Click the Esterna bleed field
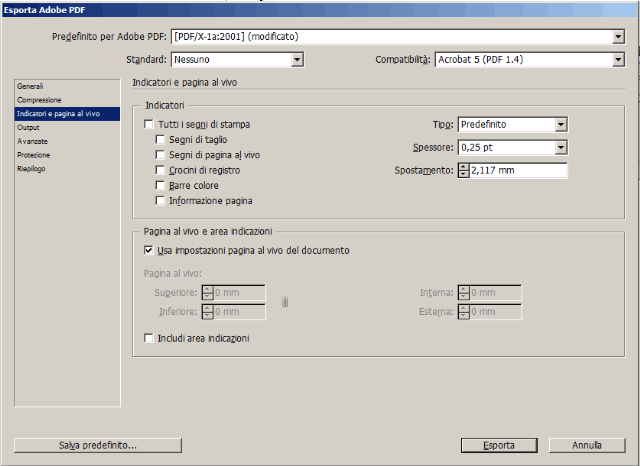 [496, 312]
